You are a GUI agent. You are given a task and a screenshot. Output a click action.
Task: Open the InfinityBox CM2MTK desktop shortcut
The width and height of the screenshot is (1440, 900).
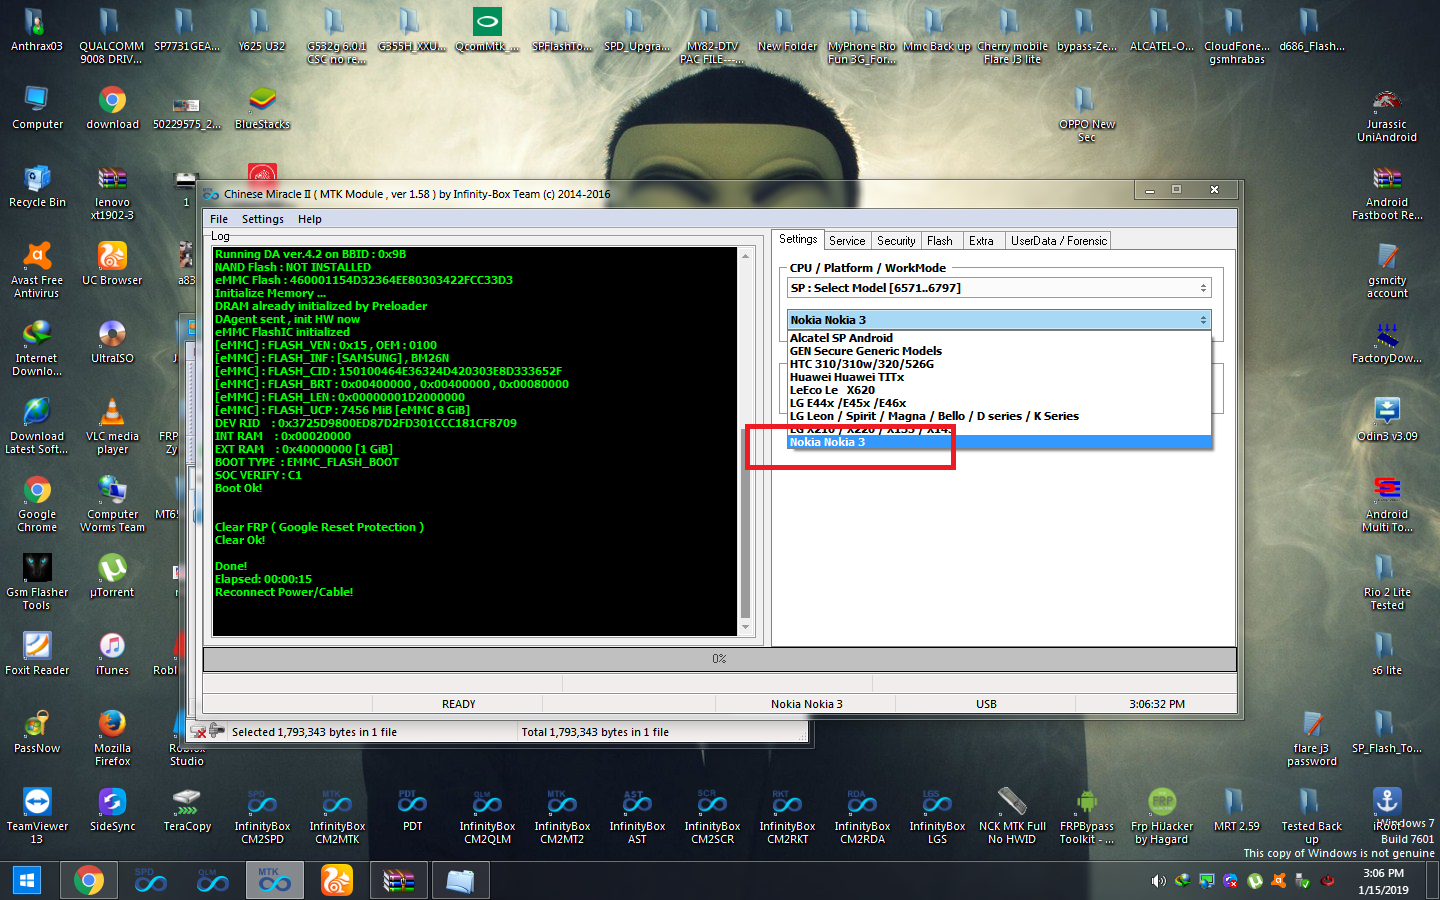[x=337, y=815]
